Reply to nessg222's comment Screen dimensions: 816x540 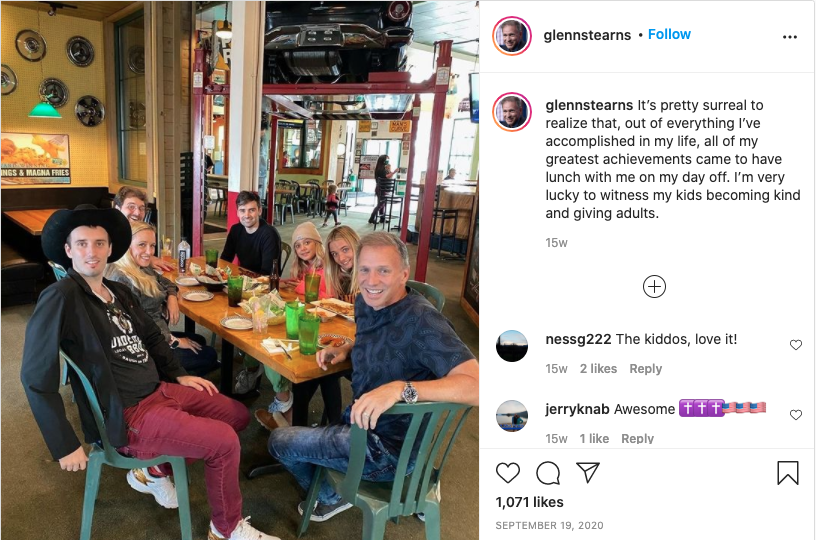645,369
